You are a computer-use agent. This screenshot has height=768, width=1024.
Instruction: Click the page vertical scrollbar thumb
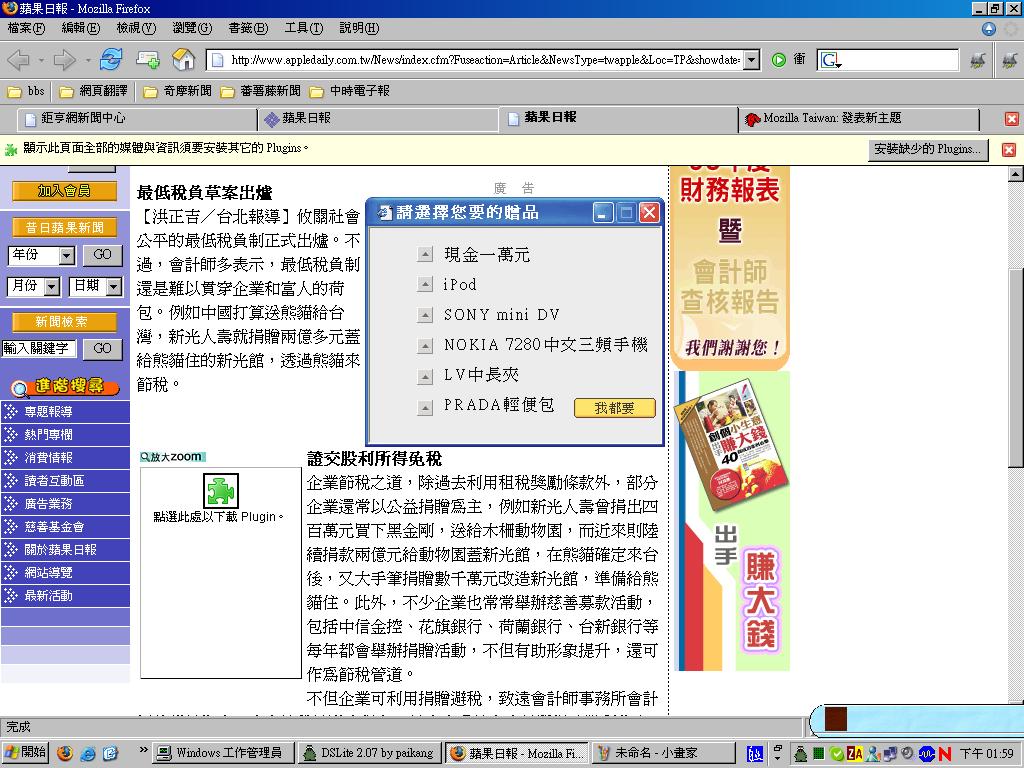point(1016,369)
